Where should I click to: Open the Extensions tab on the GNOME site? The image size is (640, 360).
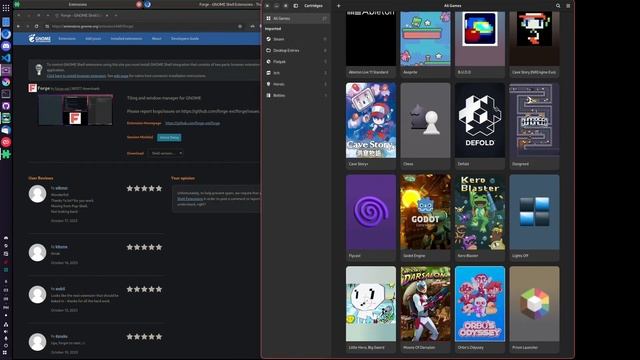pos(67,38)
